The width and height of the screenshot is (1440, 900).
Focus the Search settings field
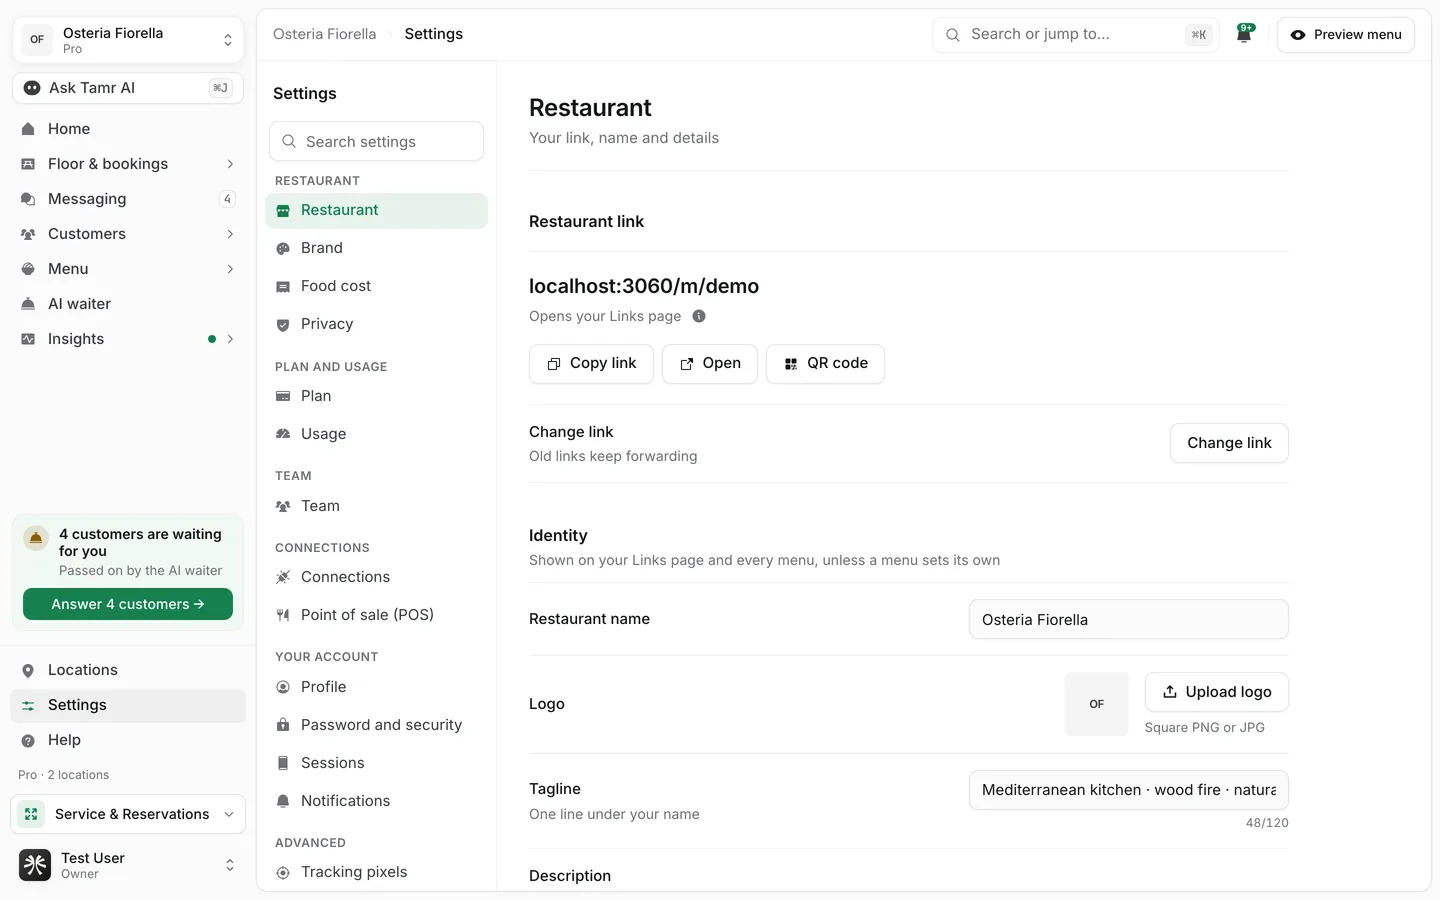coord(376,142)
